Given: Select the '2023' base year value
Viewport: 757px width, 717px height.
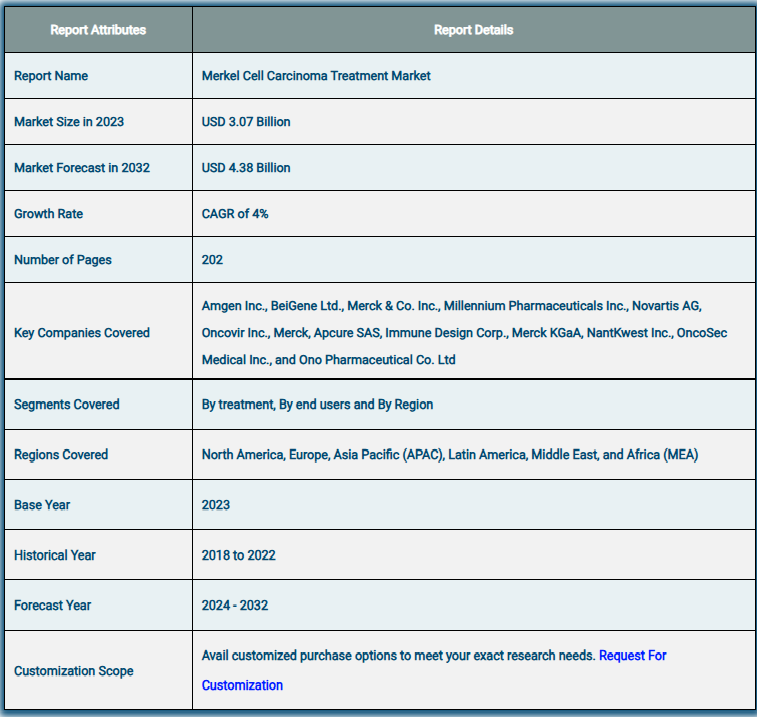Looking at the screenshot, I should (216, 505).
